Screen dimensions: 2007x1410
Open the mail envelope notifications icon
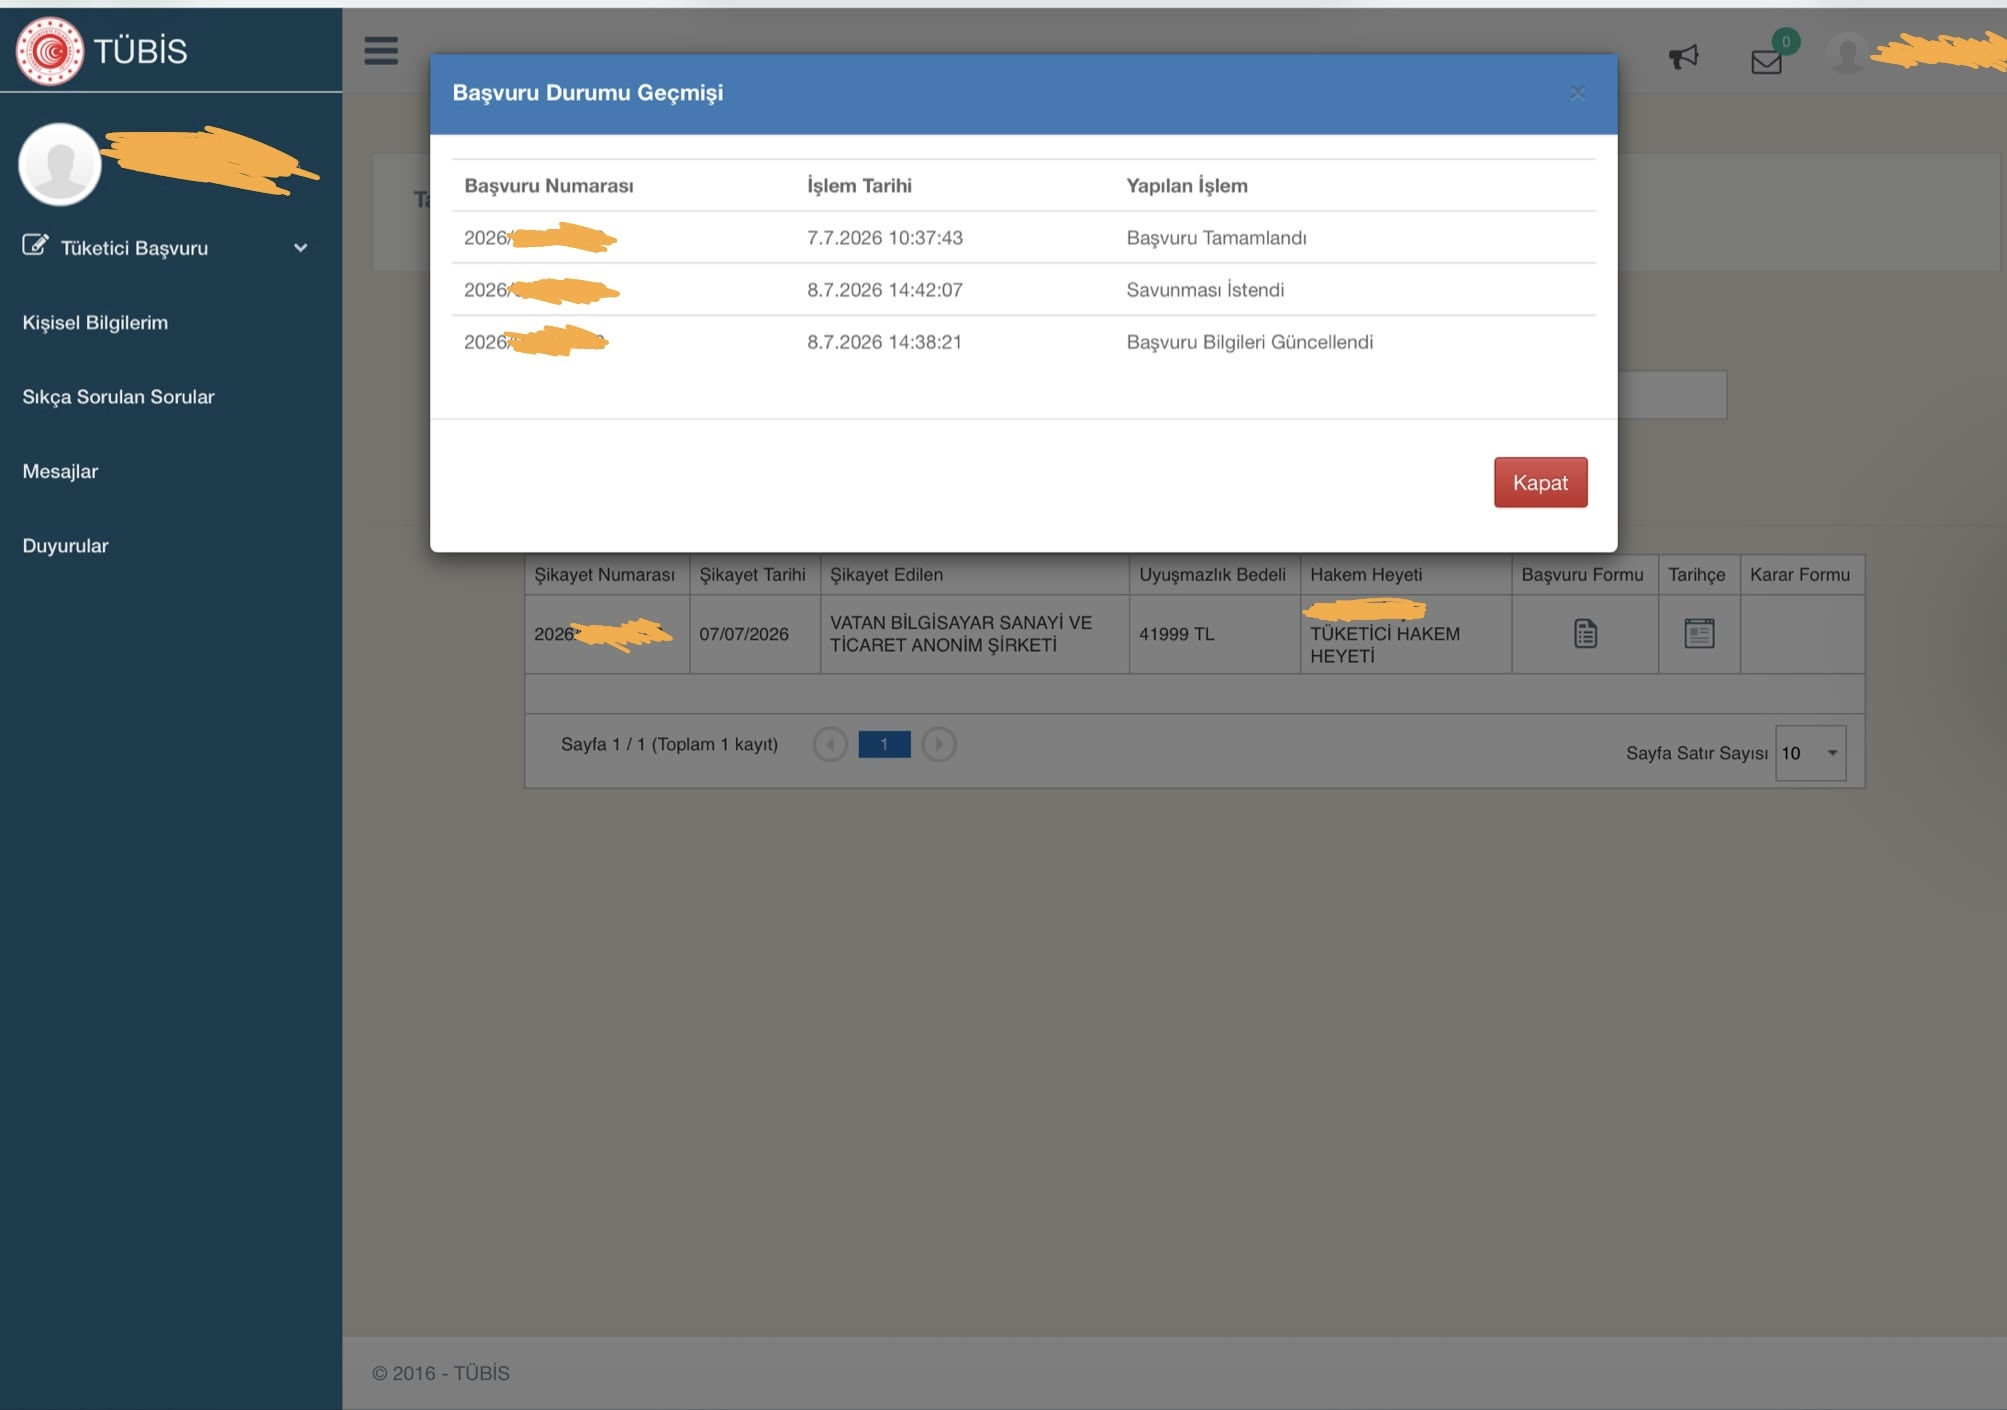point(1767,62)
